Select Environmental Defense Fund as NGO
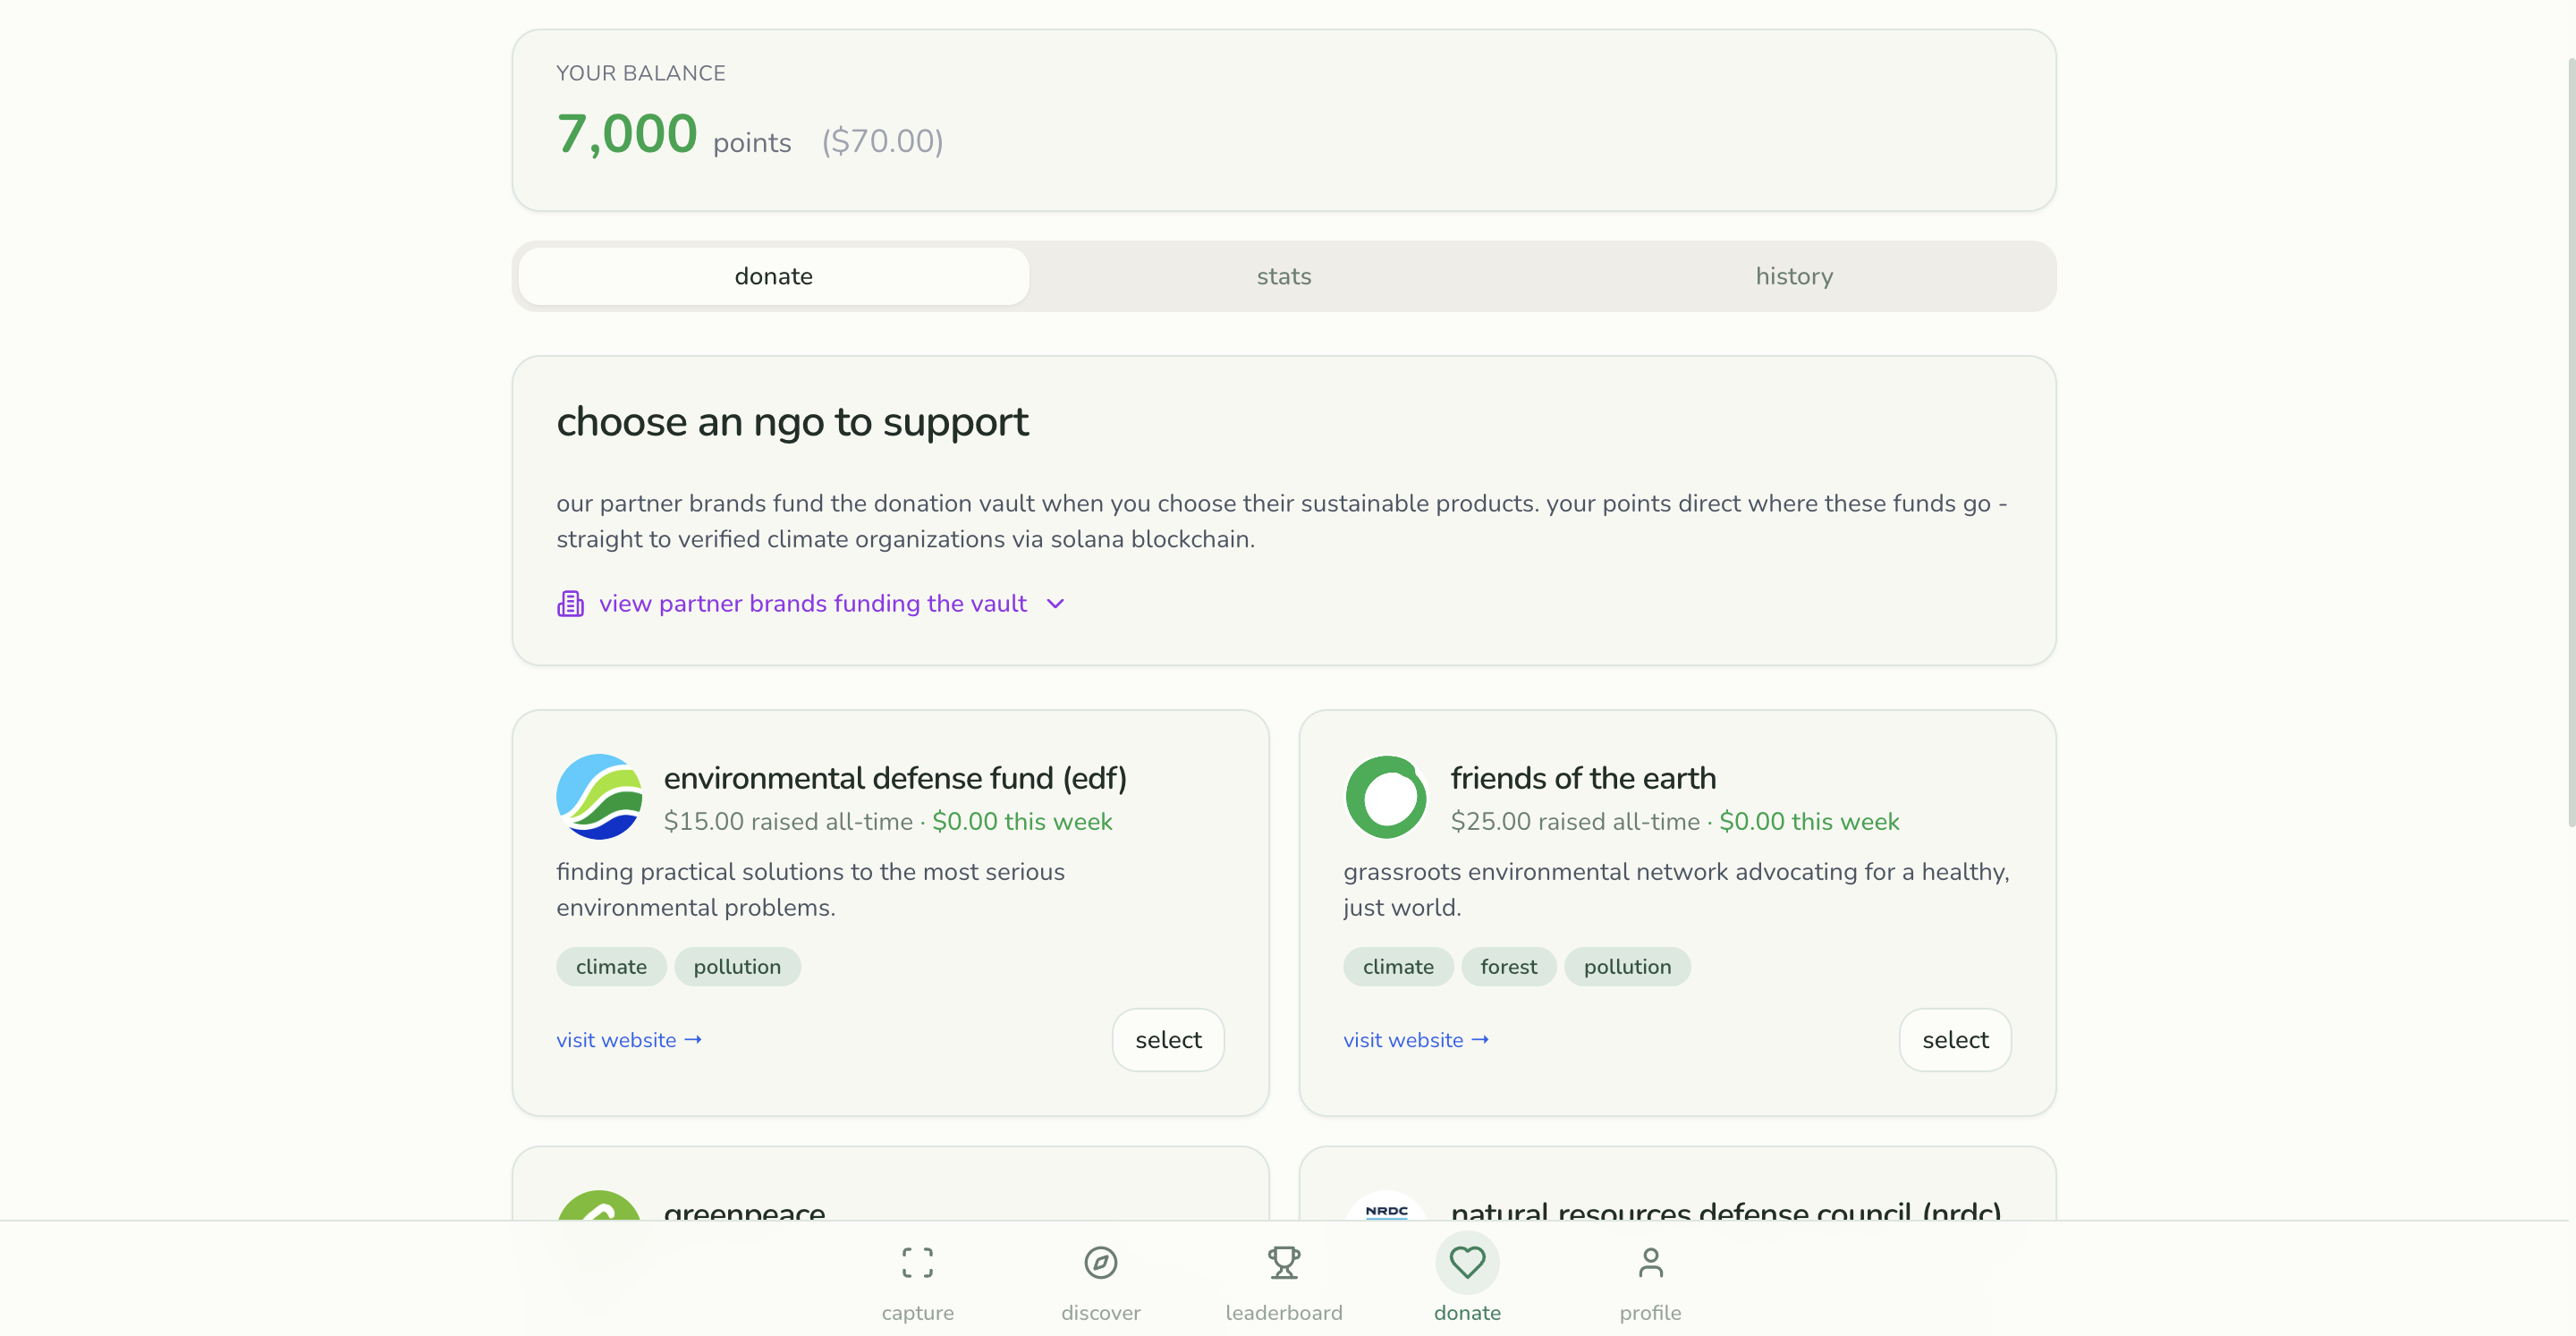The width and height of the screenshot is (2576, 1336). 1168,1040
